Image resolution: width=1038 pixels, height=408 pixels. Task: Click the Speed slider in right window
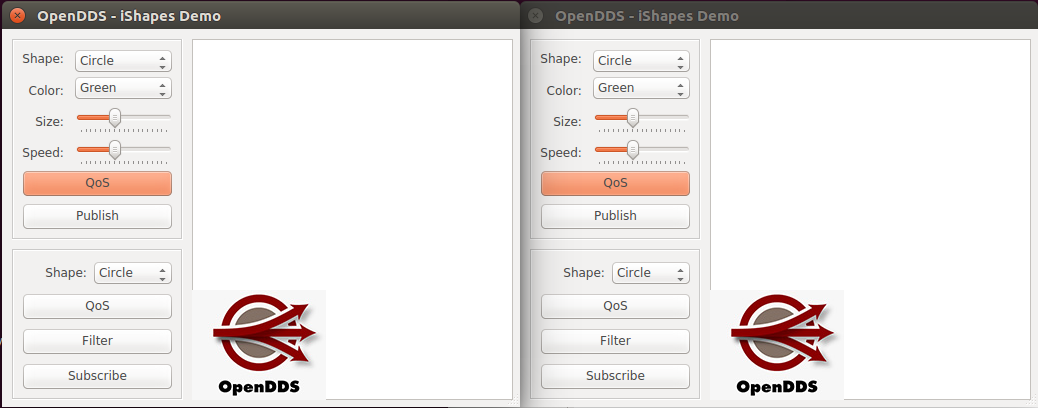click(x=641, y=151)
